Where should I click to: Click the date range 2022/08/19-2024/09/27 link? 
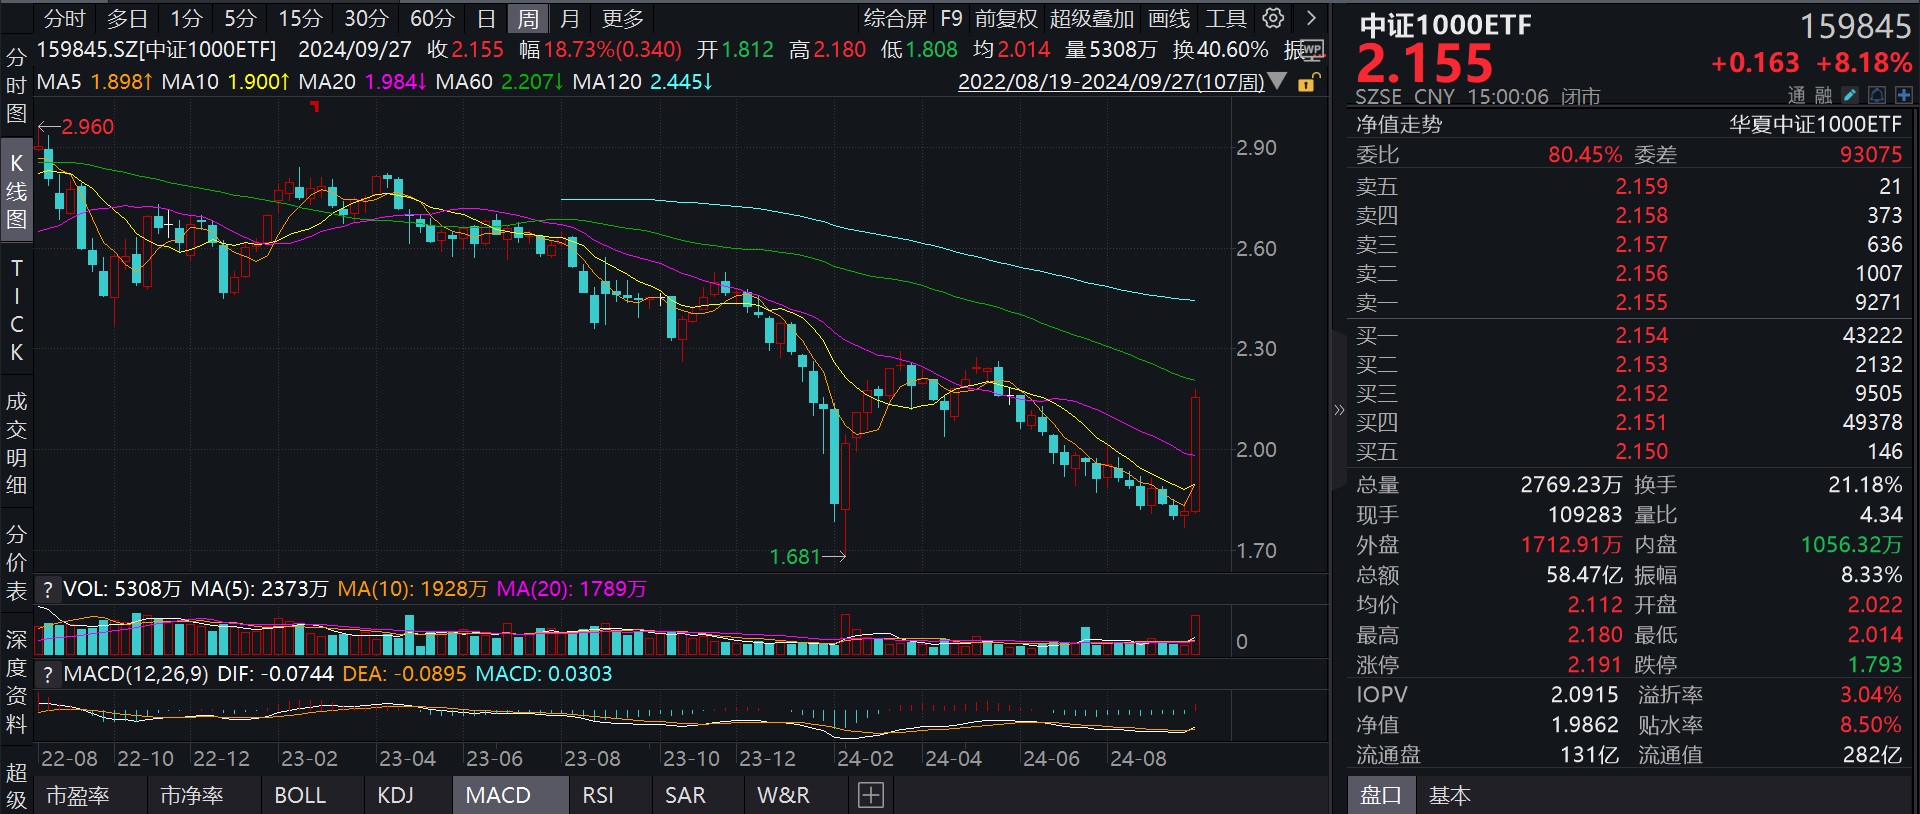point(1111,81)
